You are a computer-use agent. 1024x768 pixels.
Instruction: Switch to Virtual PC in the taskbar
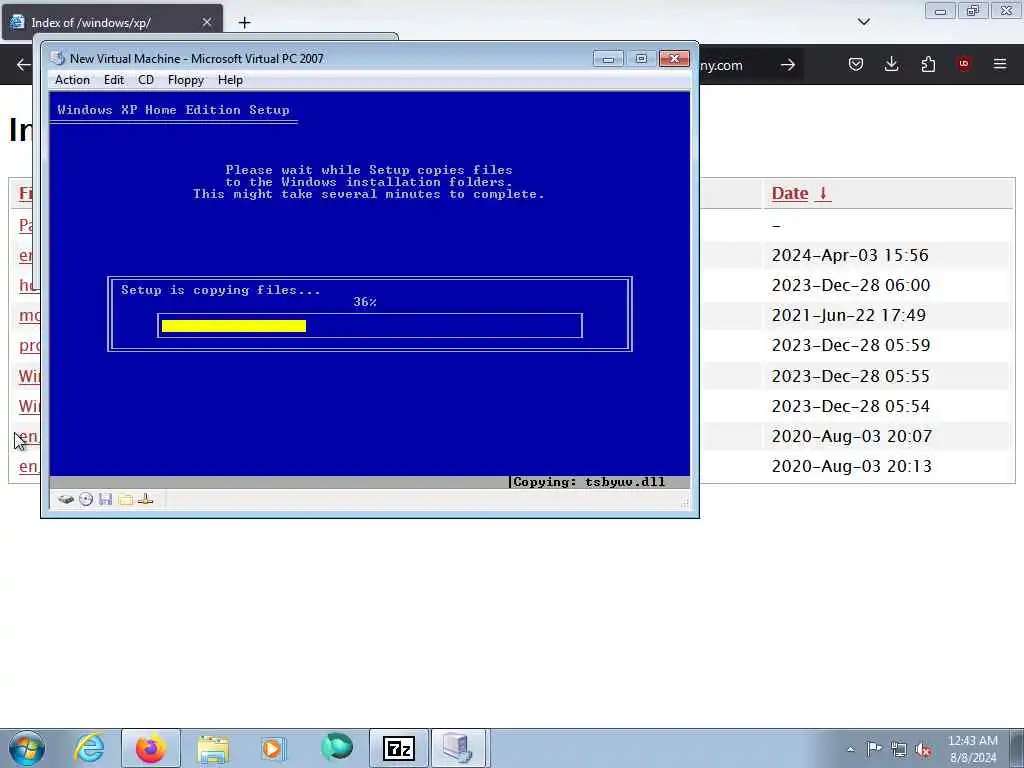pos(457,748)
